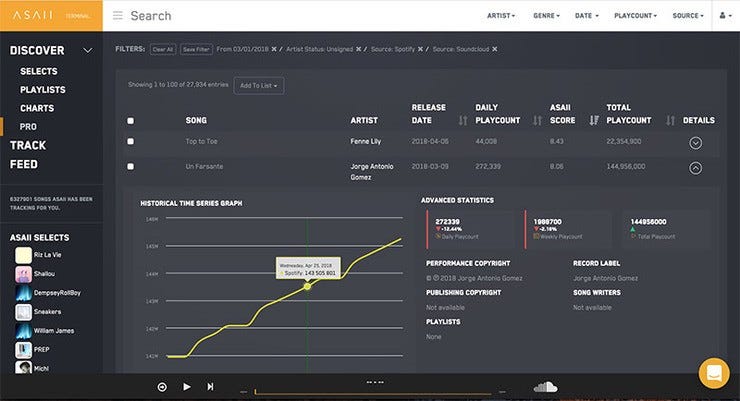Click the Total Playcount 144956000 stat card
This screenshot has width=740, height=401.
[x=666, y=229]
